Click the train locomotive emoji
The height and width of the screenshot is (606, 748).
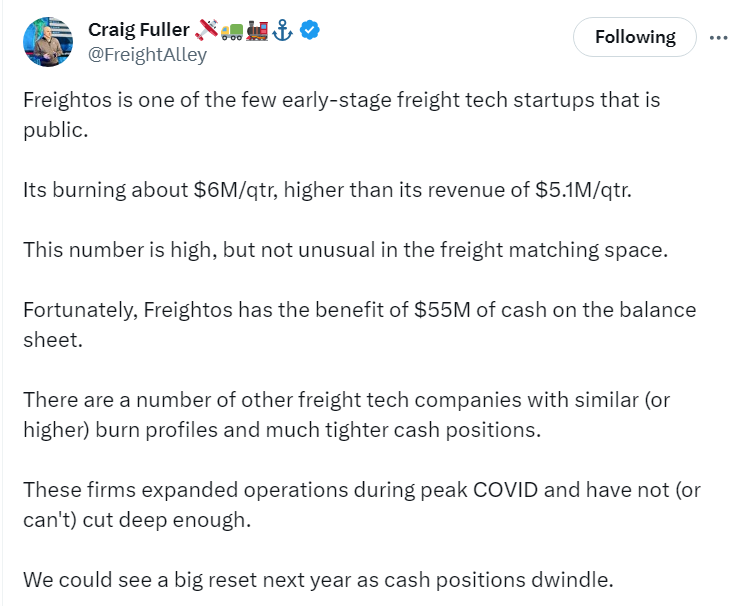point(257,30)
